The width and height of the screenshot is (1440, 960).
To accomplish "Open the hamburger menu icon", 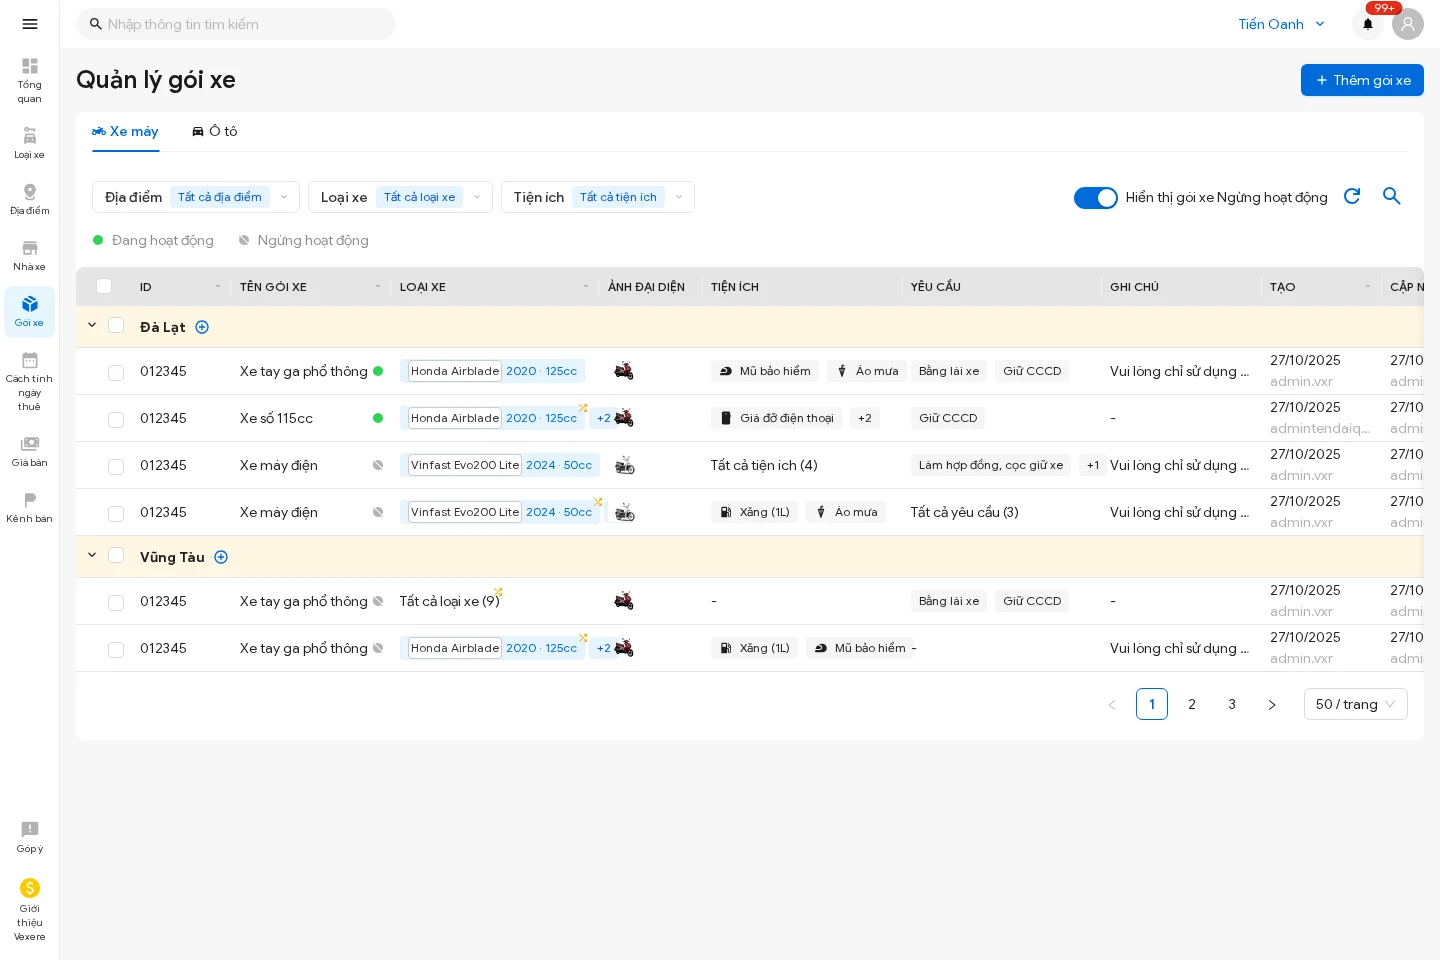I will click(30, 24).
